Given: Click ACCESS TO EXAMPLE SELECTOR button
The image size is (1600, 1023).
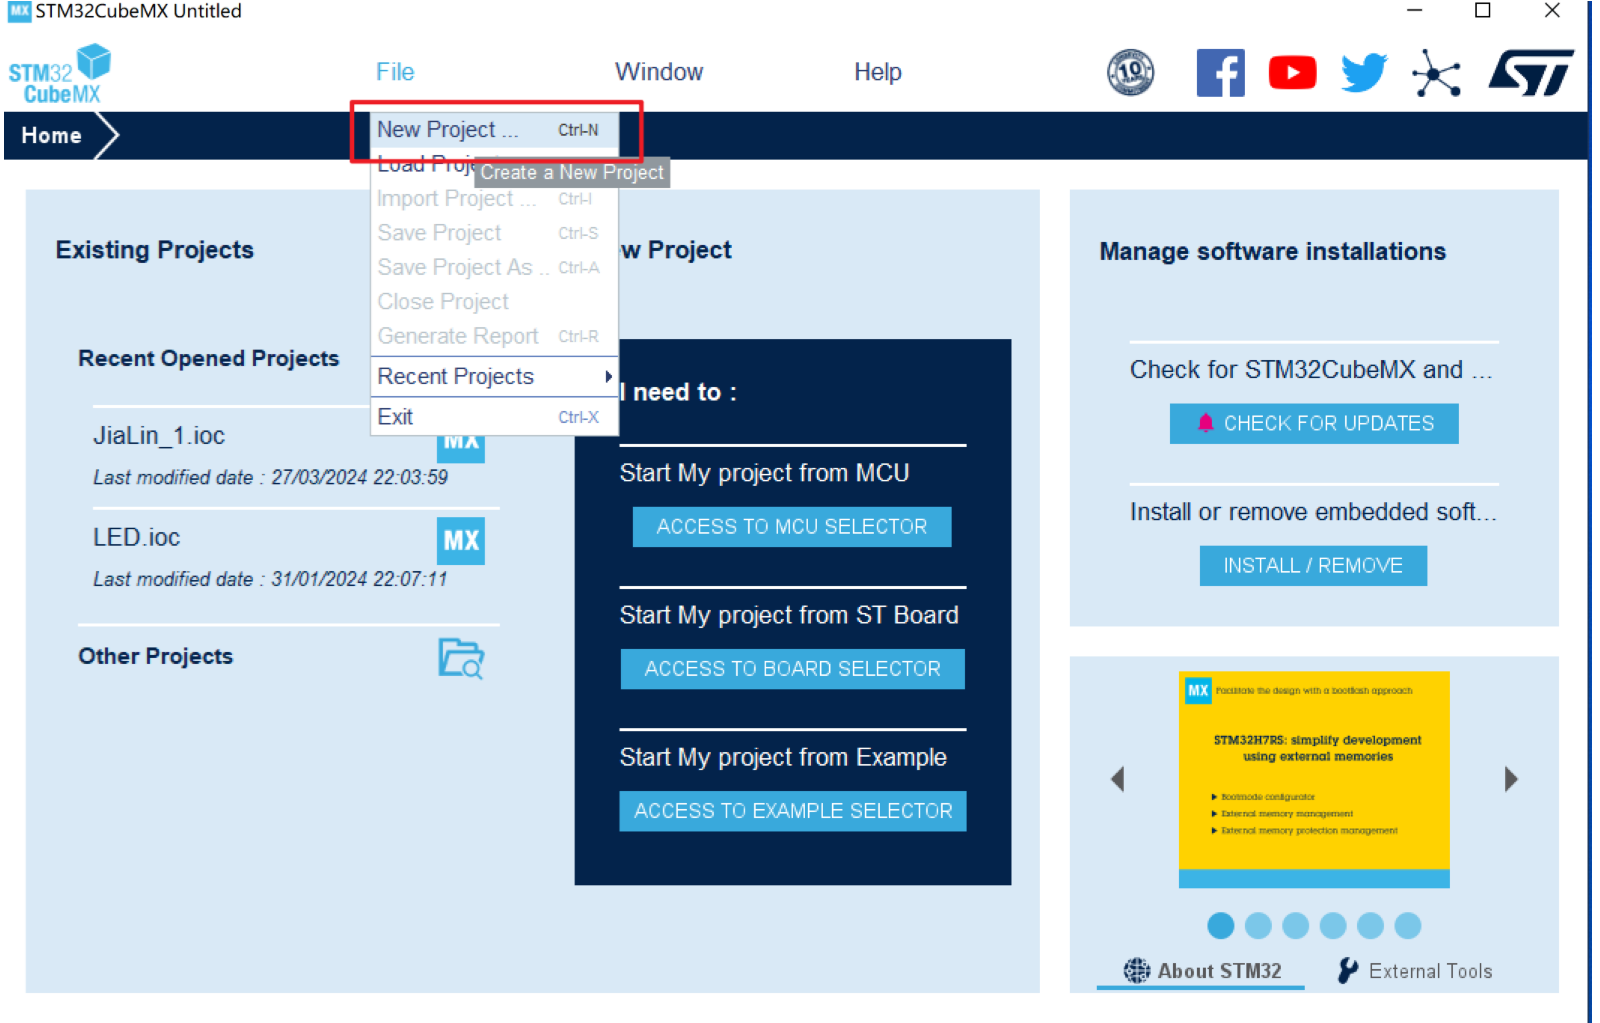Looking at the screenshot, I should click(x=793, y=811).
